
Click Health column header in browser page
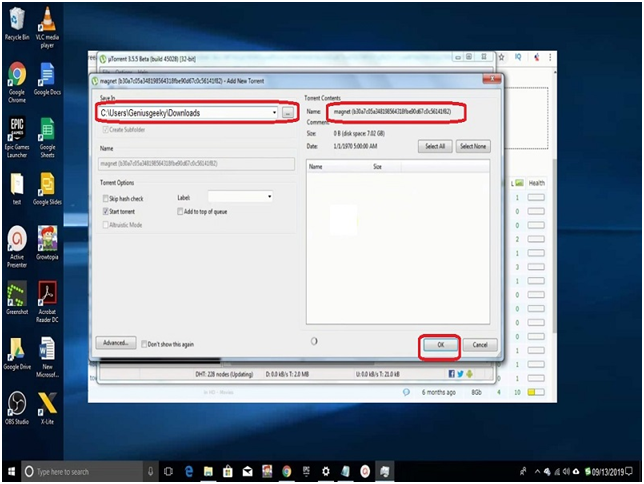(x=536, y=183)
